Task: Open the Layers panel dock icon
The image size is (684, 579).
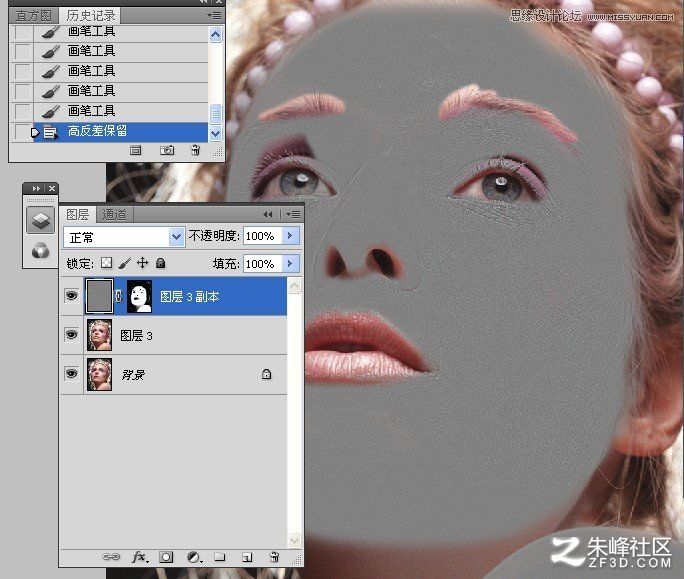Action: pyautogui.click(x=41, y=220)
